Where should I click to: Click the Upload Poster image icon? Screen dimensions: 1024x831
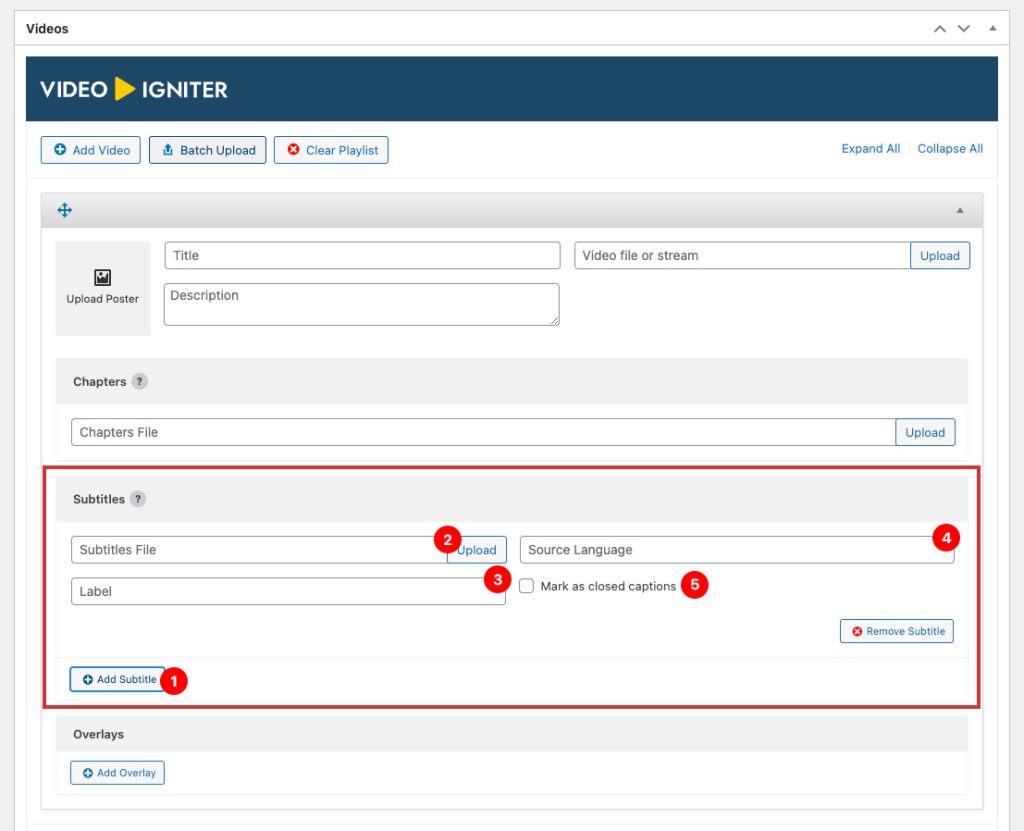tap(102, 277)
